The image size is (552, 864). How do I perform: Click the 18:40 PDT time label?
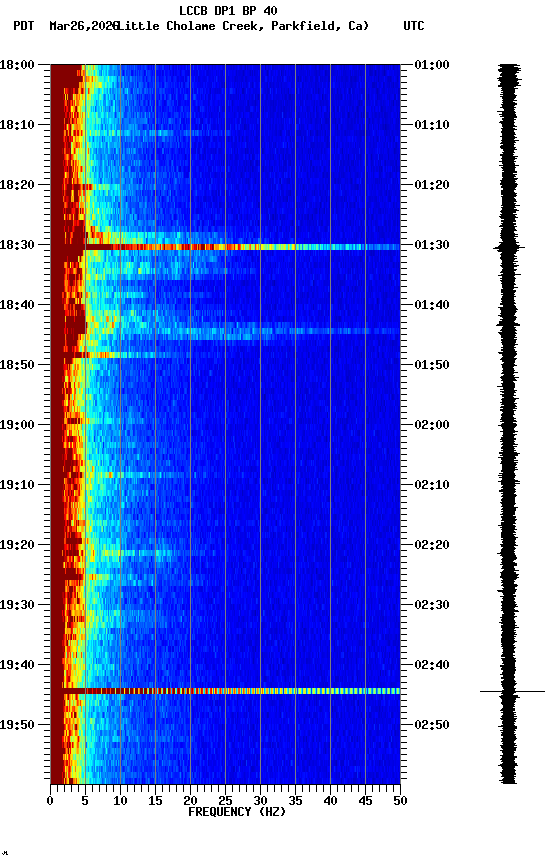click(x=17, y=305)
